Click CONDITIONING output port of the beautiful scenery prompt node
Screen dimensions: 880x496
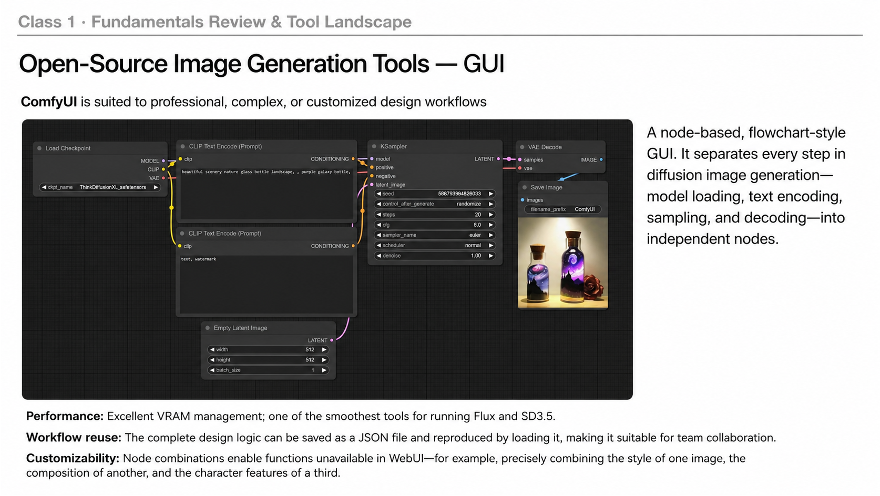353,159
